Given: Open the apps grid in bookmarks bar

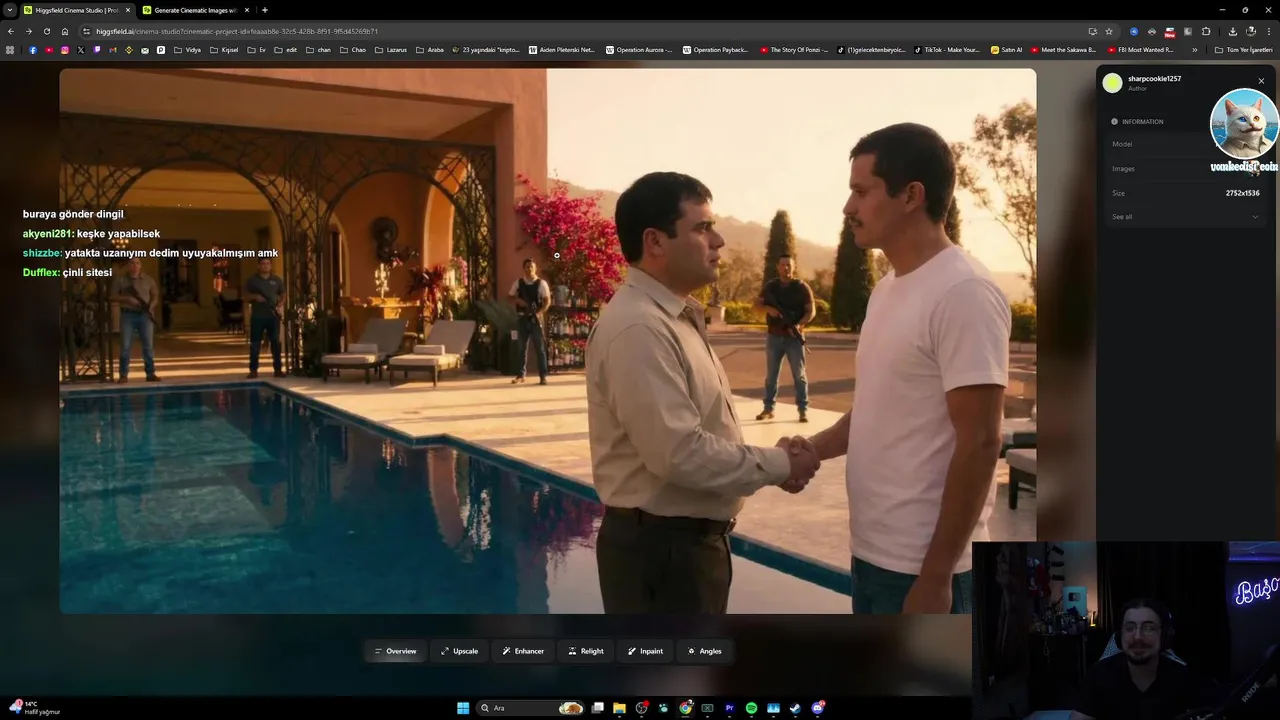Looking at the screenshot, I should click(10, 50).
